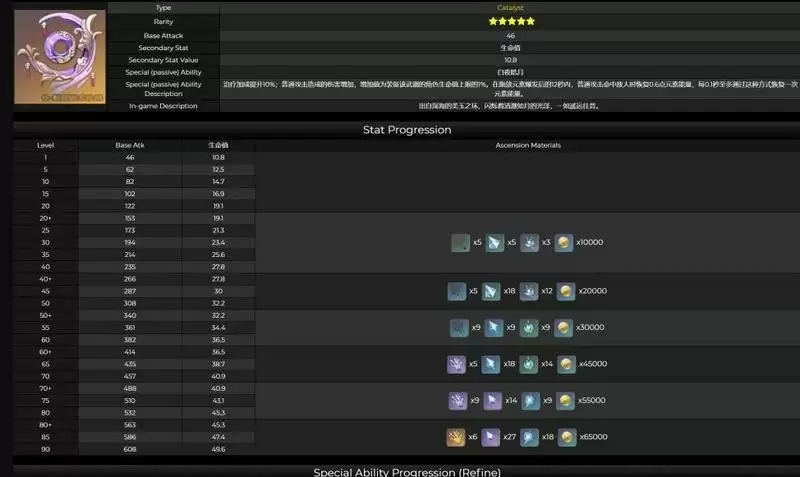Select the gold material icon marked x6
The height and width of the screenshot is (477, 800).
(457, 437)
